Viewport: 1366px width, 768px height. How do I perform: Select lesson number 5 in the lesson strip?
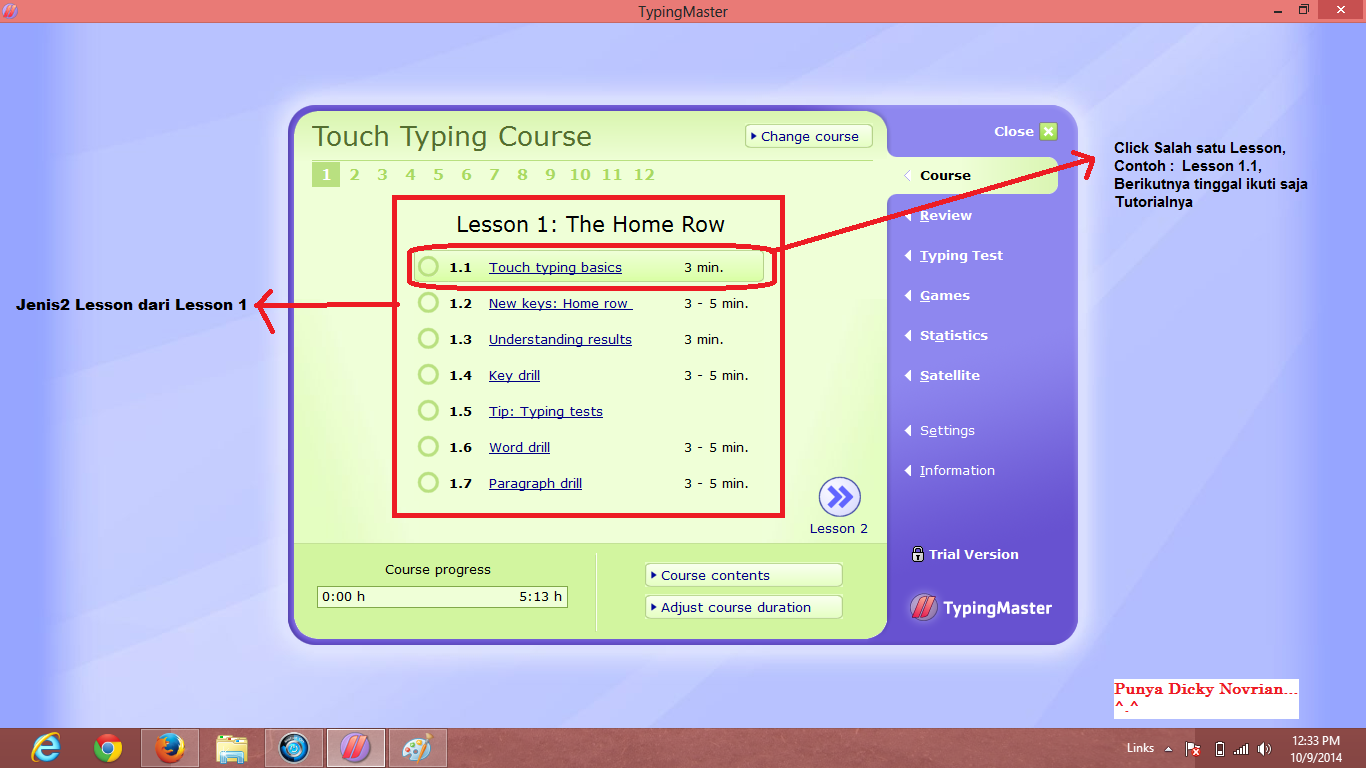437,174
